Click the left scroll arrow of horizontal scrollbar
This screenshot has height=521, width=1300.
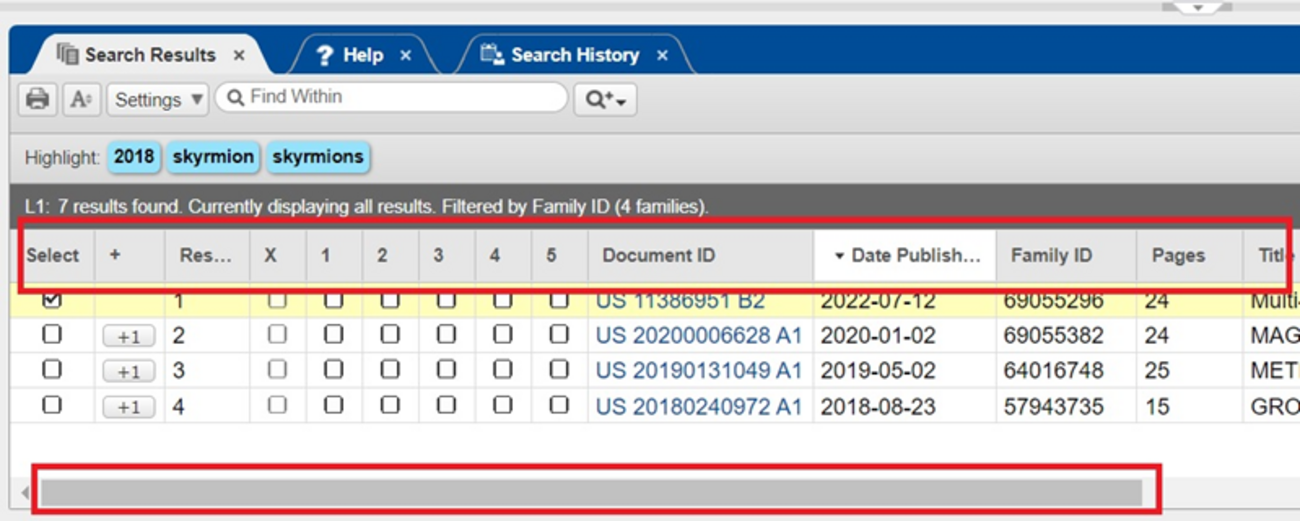pos(25,492)
